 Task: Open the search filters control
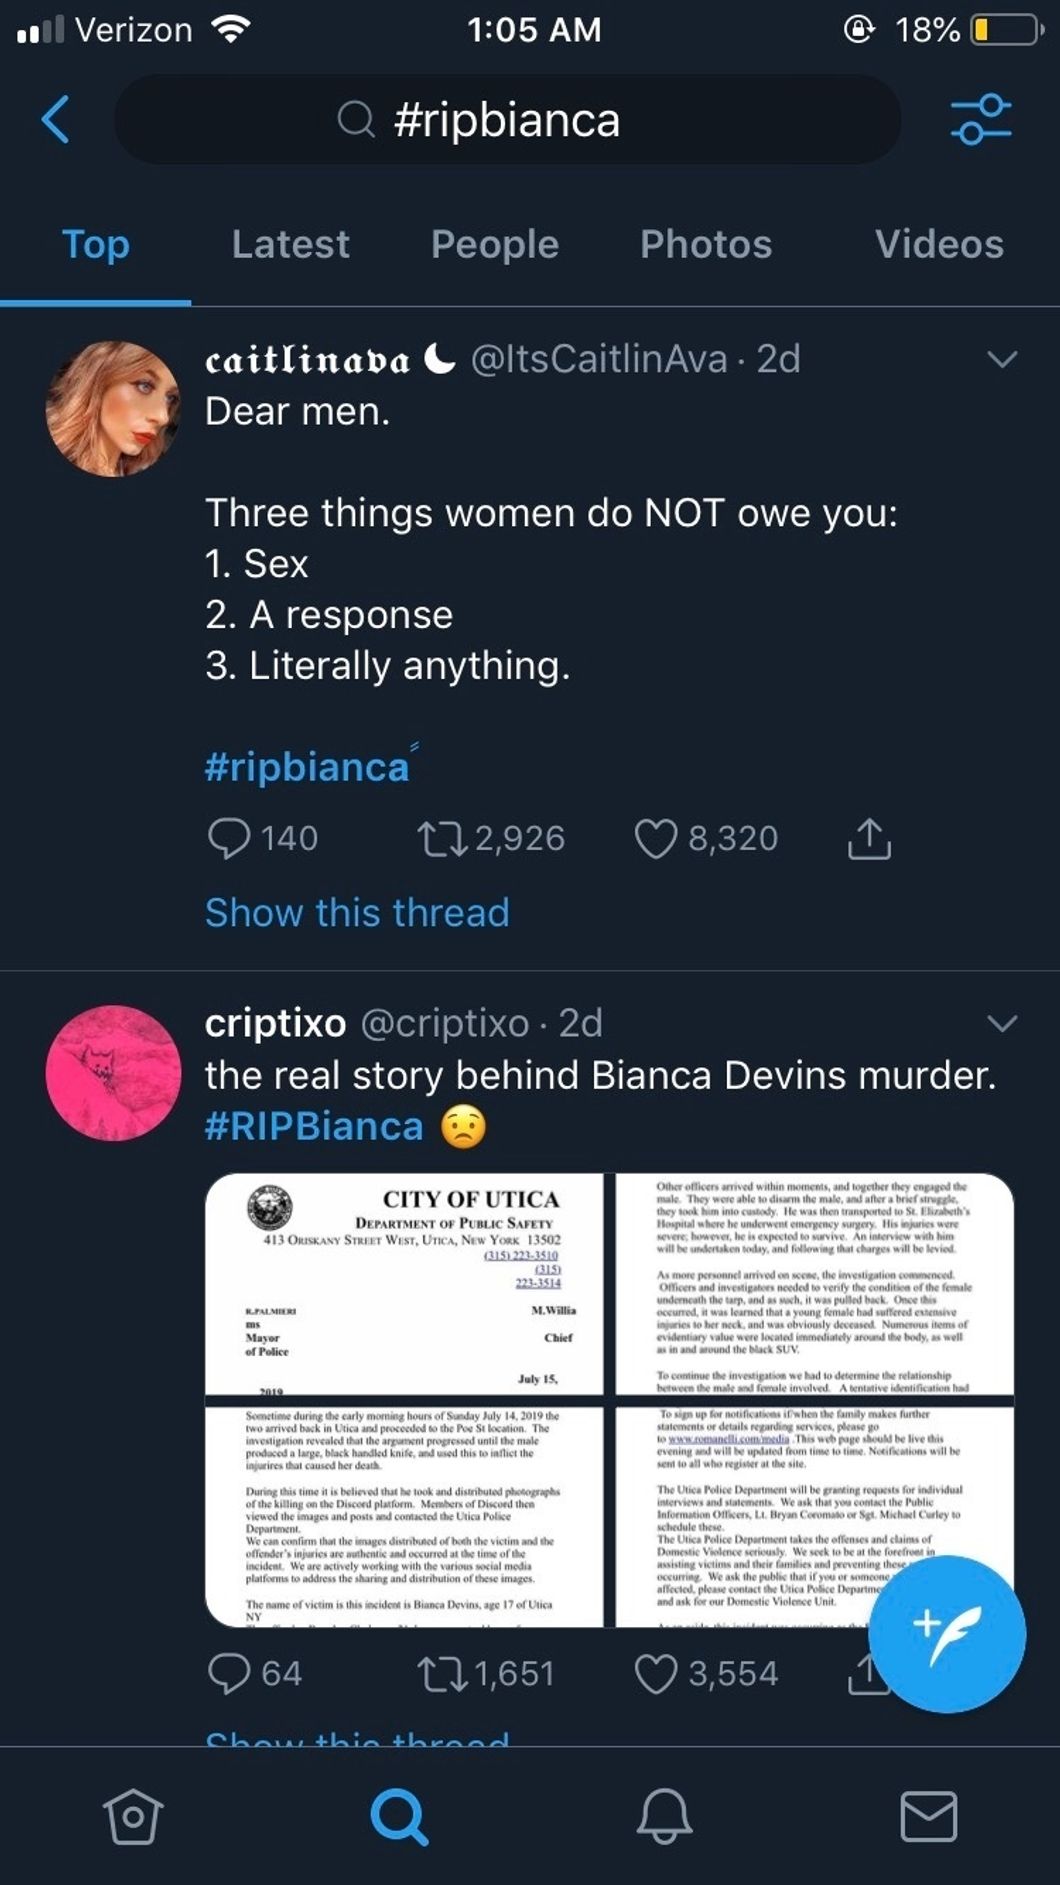click(x=981, y=120)
